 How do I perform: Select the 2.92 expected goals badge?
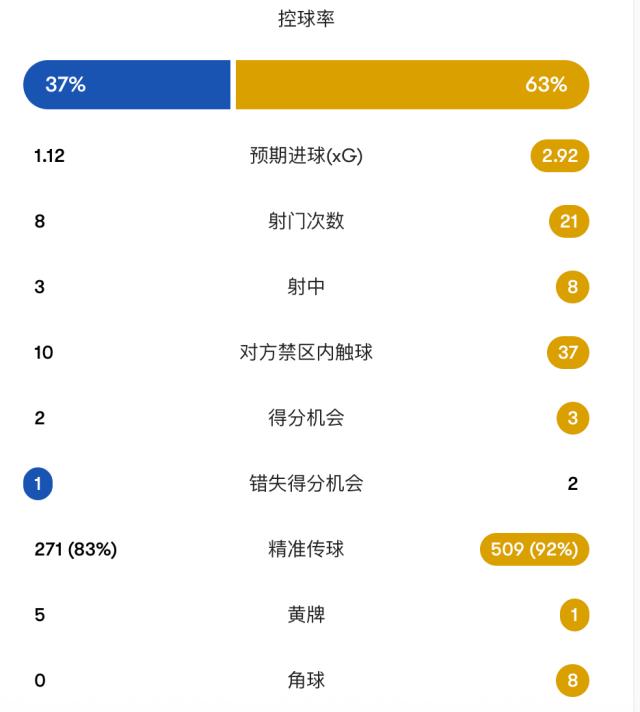point(560,156)
